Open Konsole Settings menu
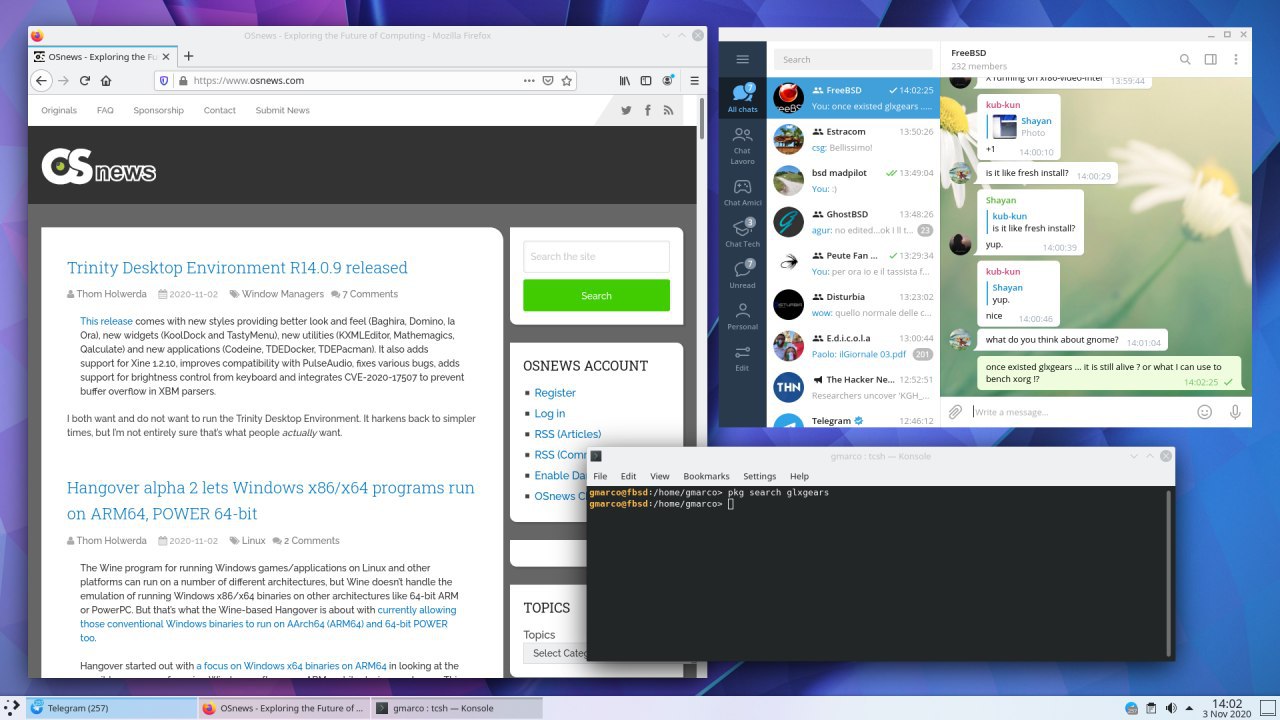The height and width of the screenshot is (720, 1280). [760, 476]
